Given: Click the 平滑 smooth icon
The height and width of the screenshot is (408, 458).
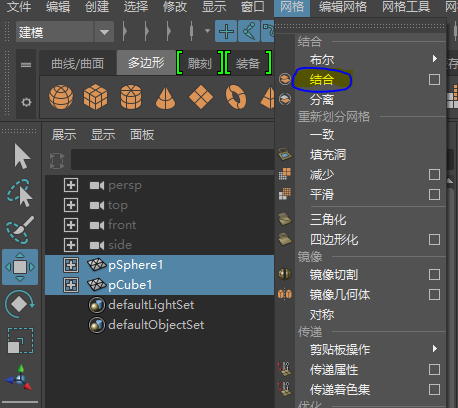Looking at the screenshot, I should click(285, 194).
